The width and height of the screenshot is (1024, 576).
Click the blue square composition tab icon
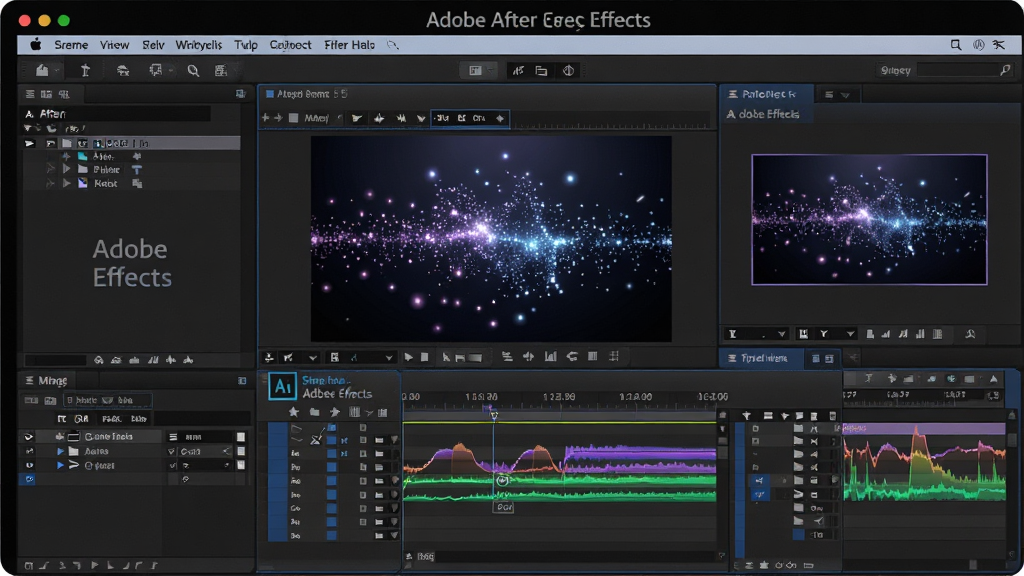(270, 94)
